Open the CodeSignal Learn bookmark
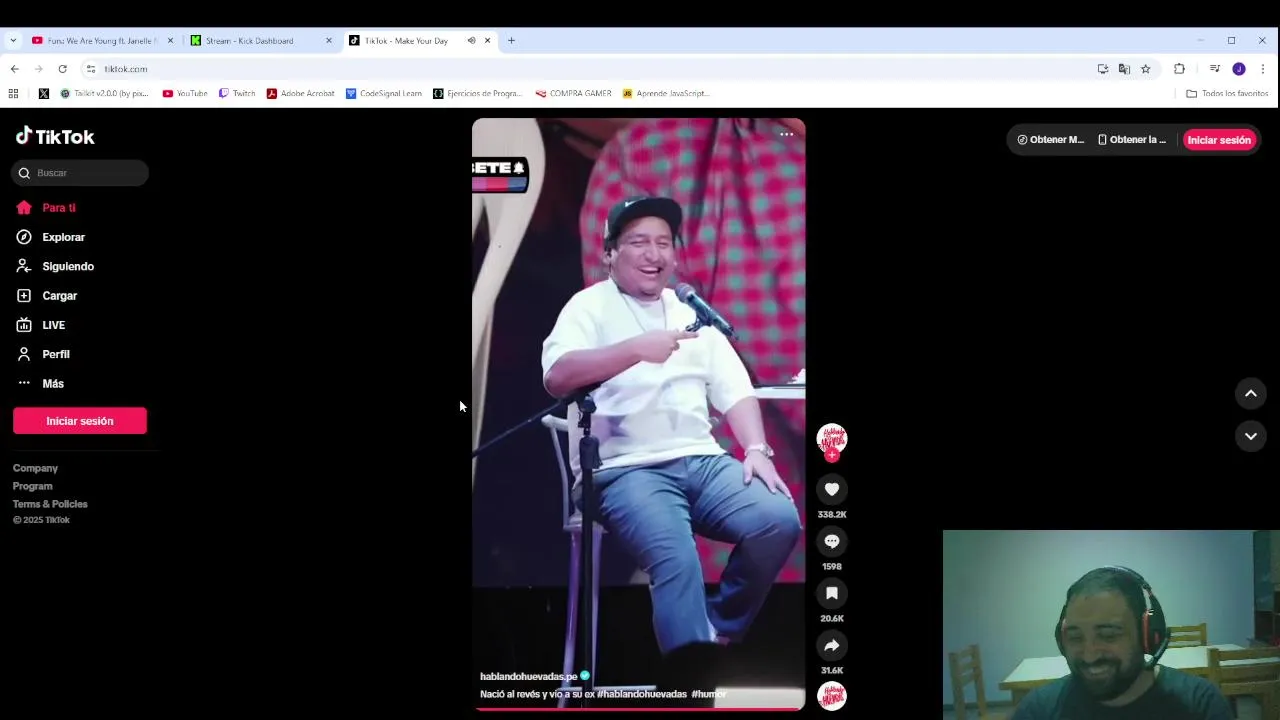1280x720 pixels. coord(384,93)
